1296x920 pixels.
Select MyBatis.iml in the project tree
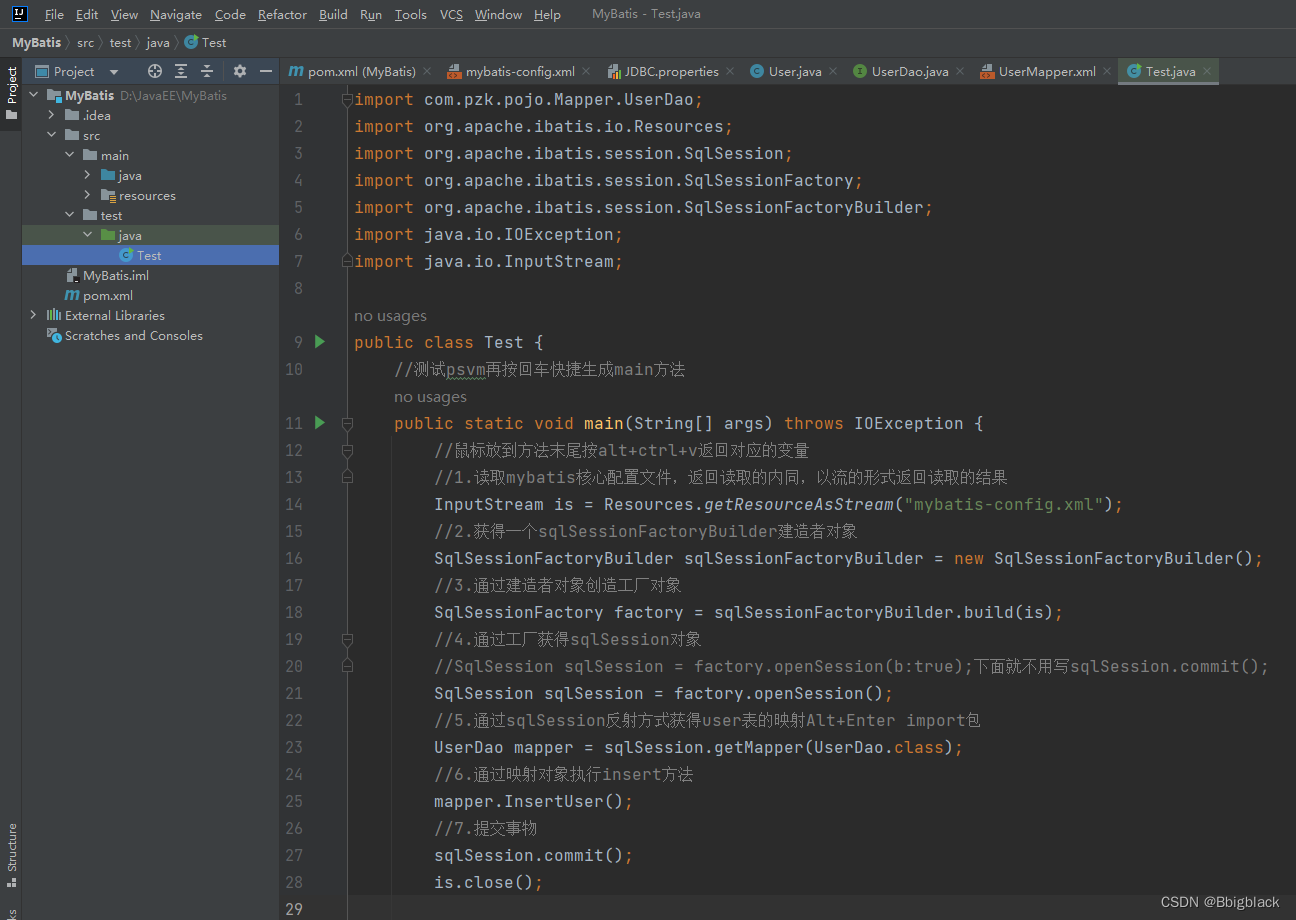[114, 275]
